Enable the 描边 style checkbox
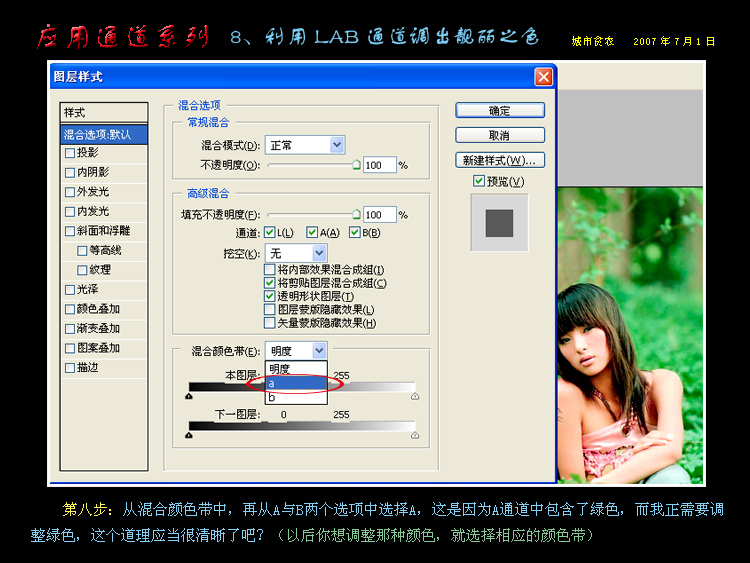The width and height of the screenshot is (750, 563). [x=70, y=368]
